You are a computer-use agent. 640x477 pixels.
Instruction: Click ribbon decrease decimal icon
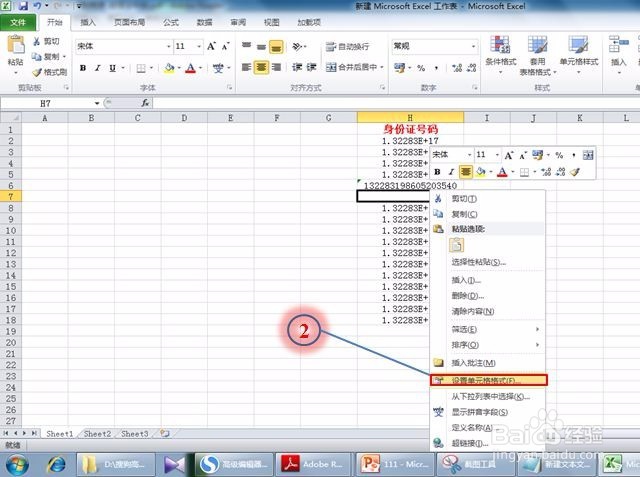coord(471,68)
